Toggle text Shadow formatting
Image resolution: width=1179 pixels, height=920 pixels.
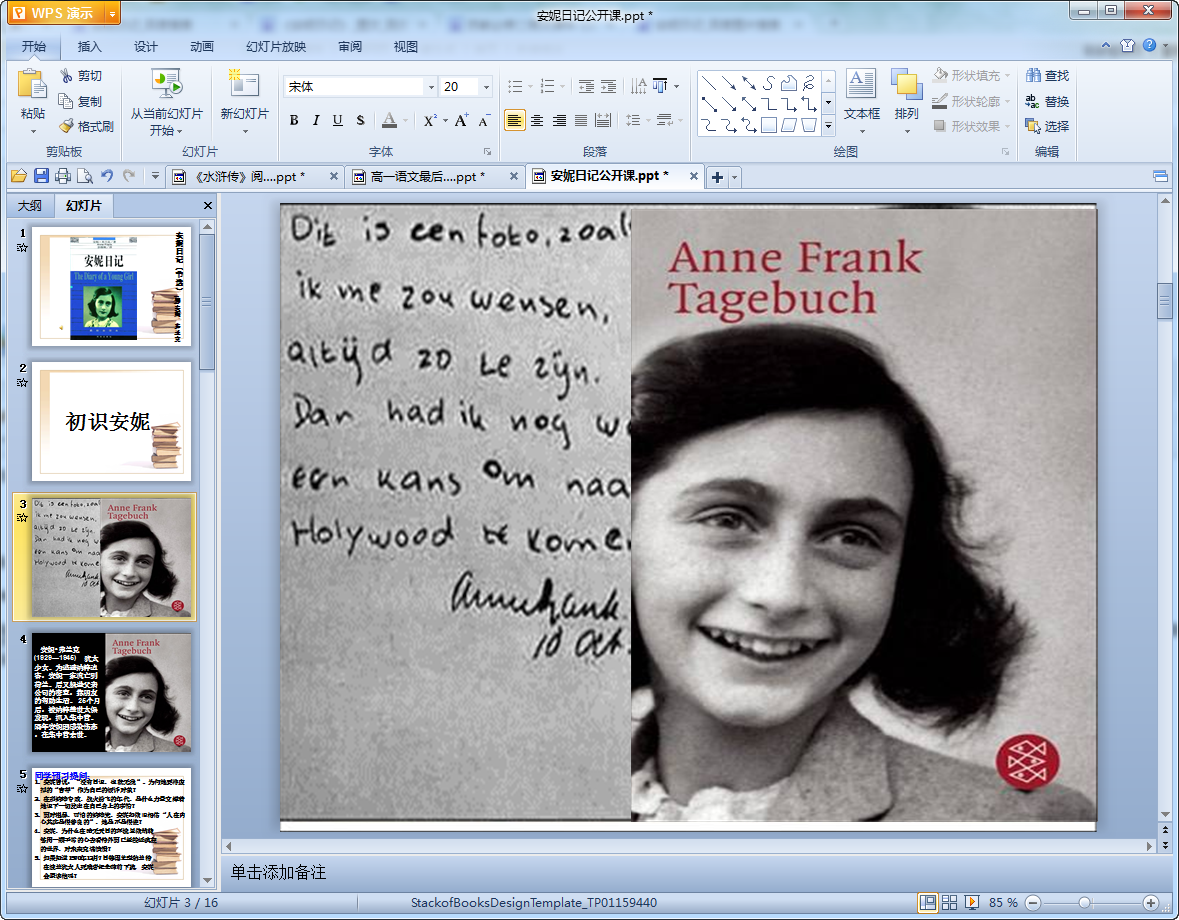click(x=360, y=120)
